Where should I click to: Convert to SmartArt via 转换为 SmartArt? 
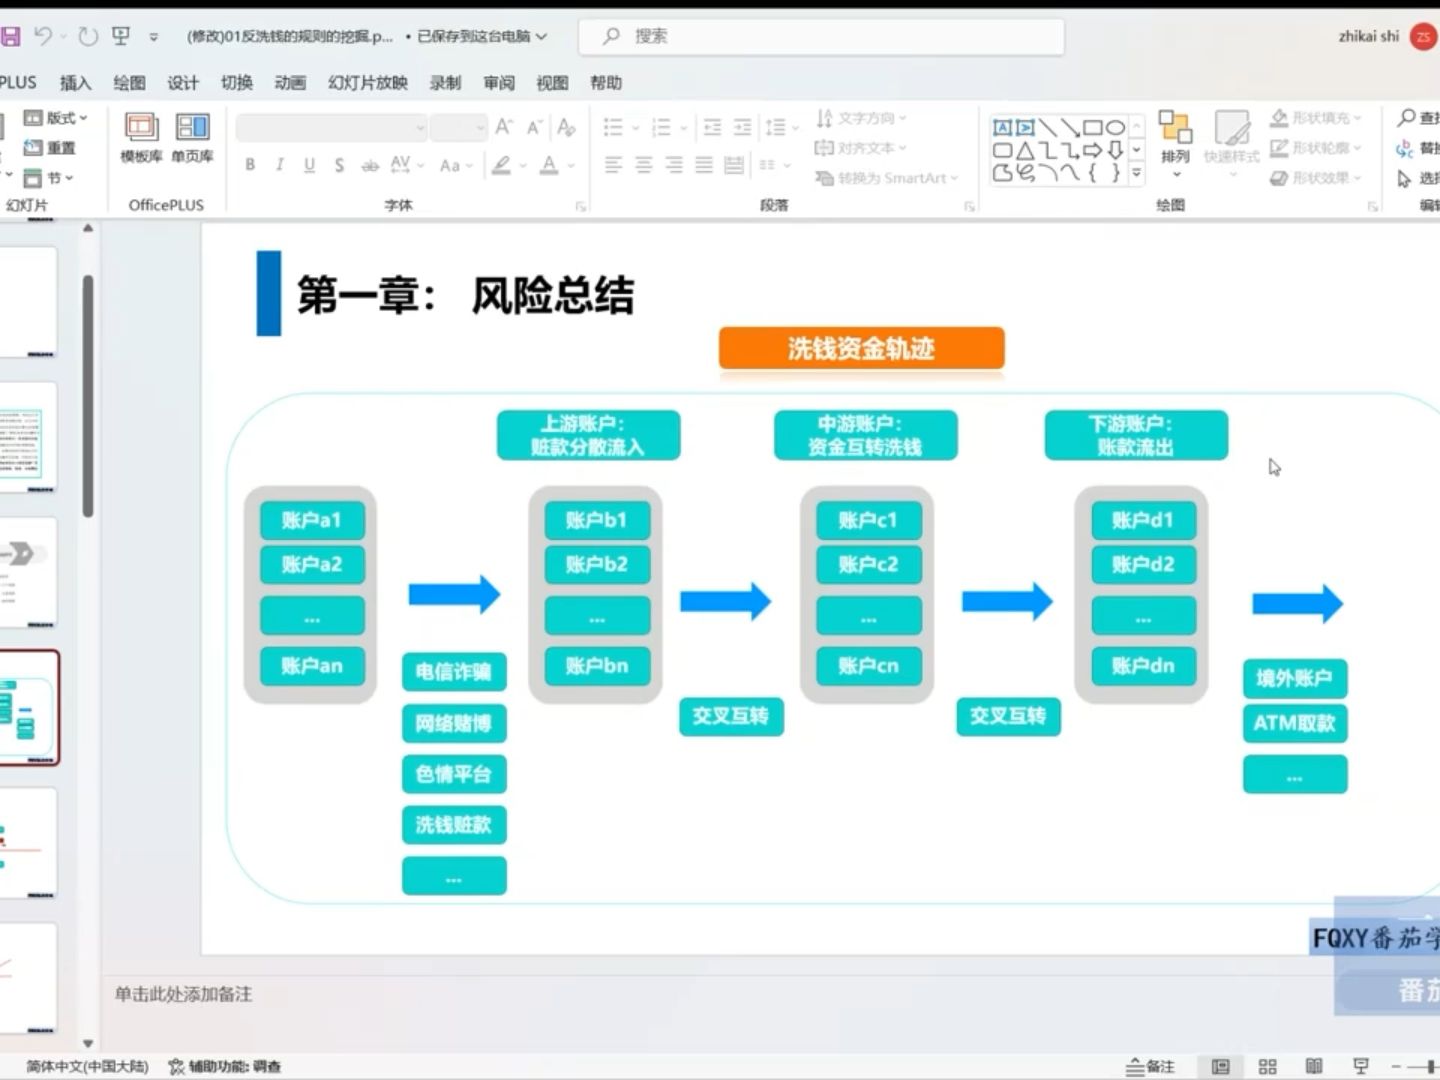[886, 178]
